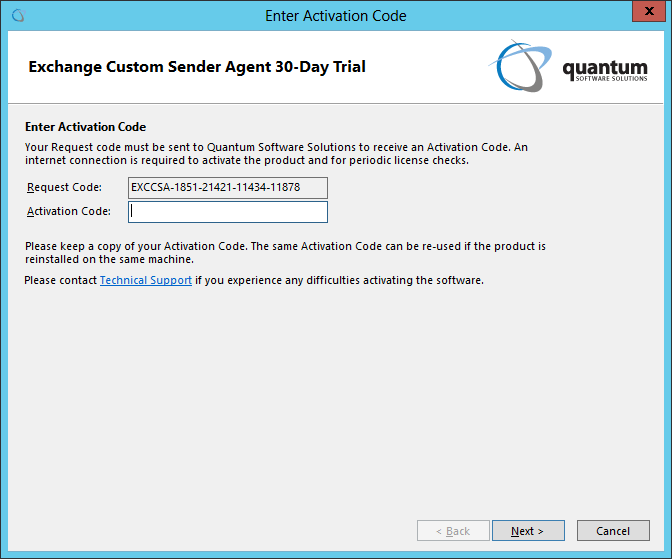Open the Technical Support link
672x559 pixels.
click(x=146, y=280)
